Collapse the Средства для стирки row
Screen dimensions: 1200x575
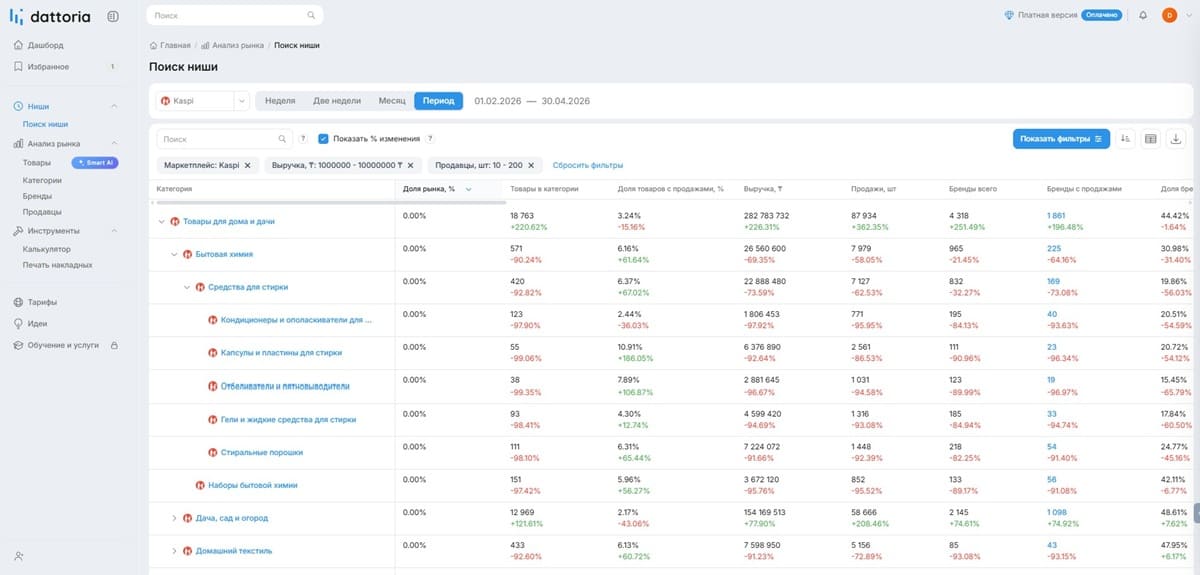tap(186, 287)
